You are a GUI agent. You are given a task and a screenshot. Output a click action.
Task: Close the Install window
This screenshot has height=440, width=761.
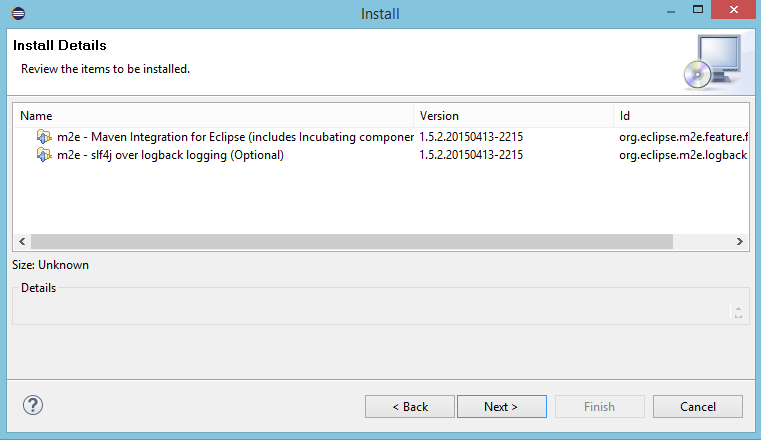point(734,9)
